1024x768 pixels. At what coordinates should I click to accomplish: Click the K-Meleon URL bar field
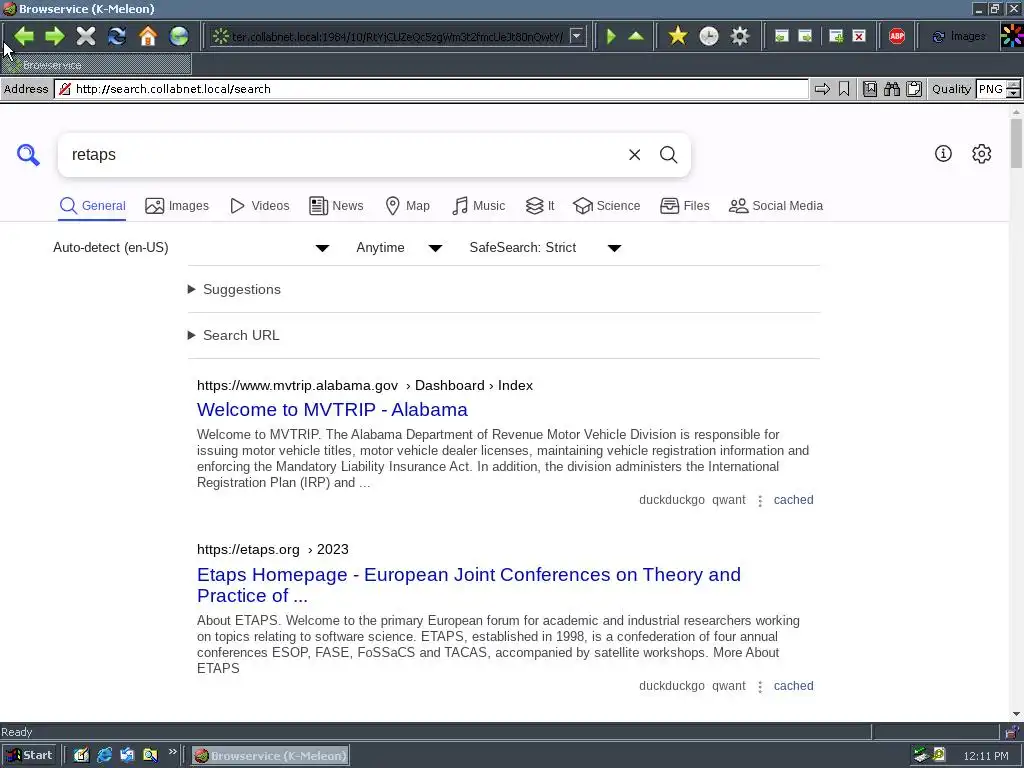[397, 36]
